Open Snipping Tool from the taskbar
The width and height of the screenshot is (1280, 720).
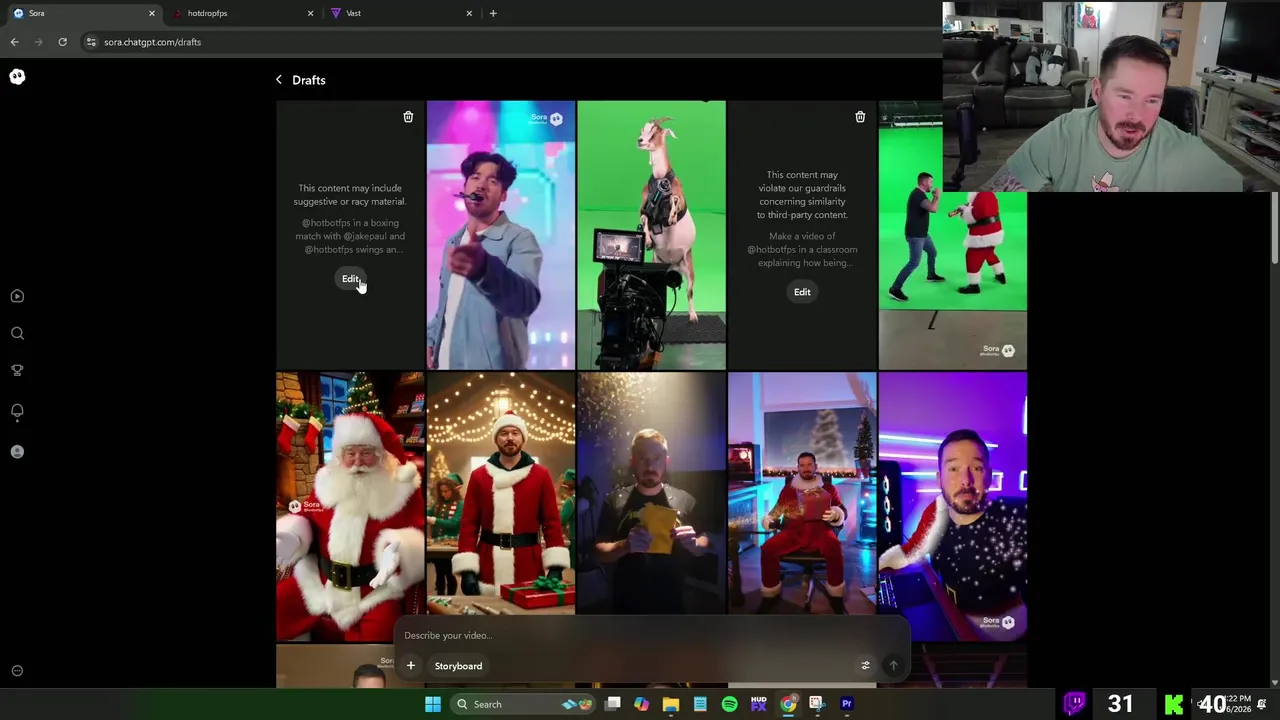[x=816, y=704]
